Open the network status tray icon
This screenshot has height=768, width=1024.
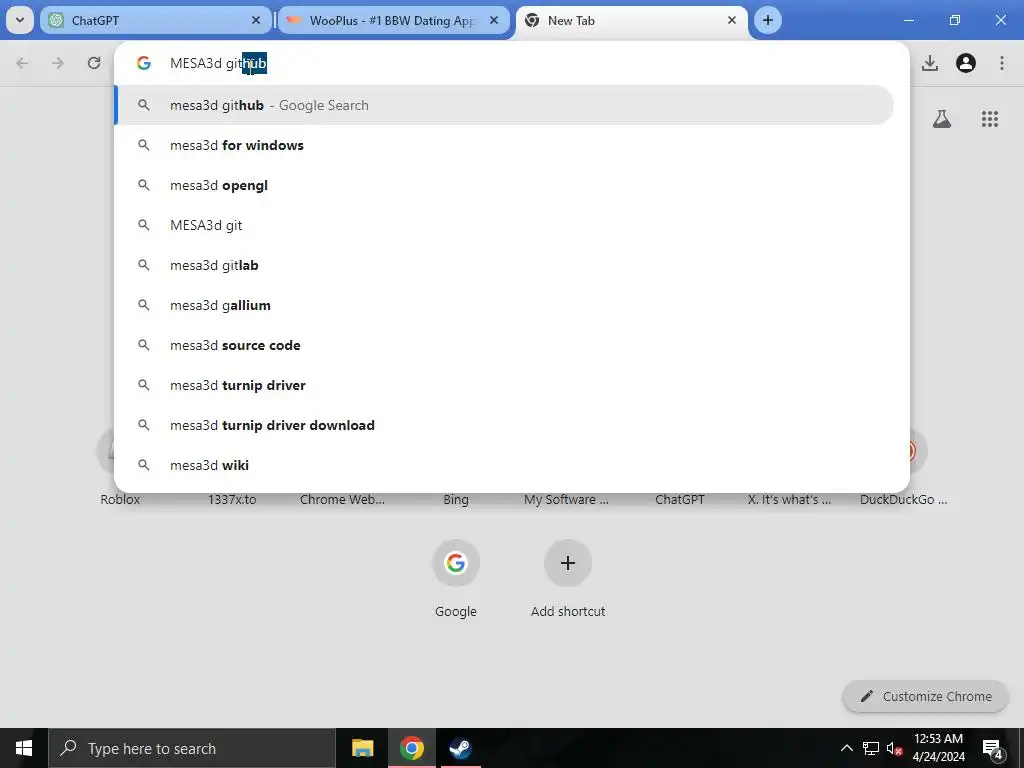[871, 748]
